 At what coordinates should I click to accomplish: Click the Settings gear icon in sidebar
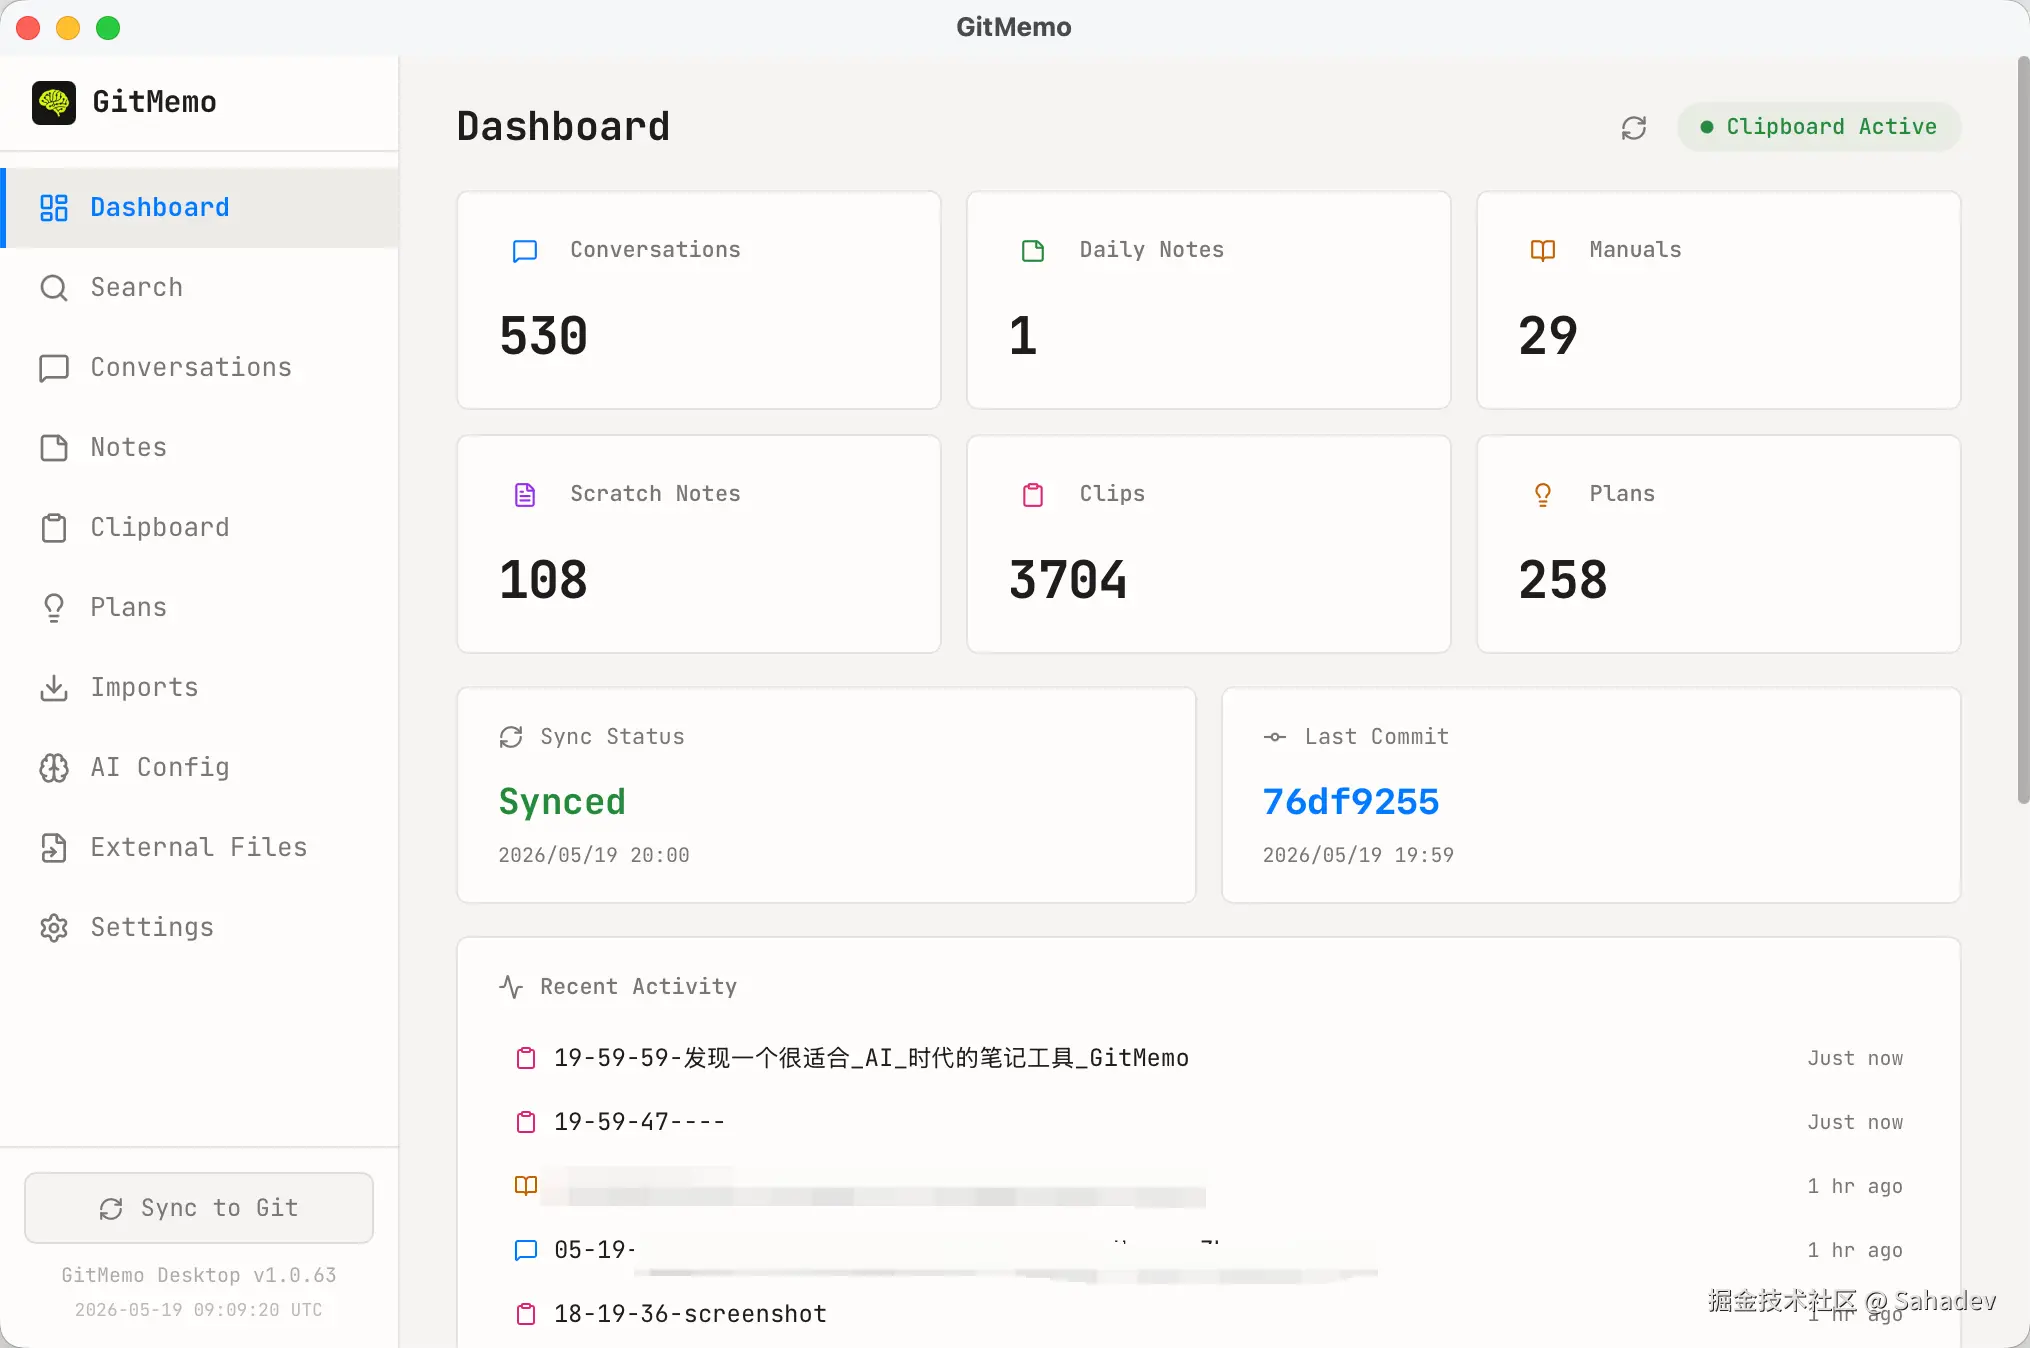pos(54,928)
